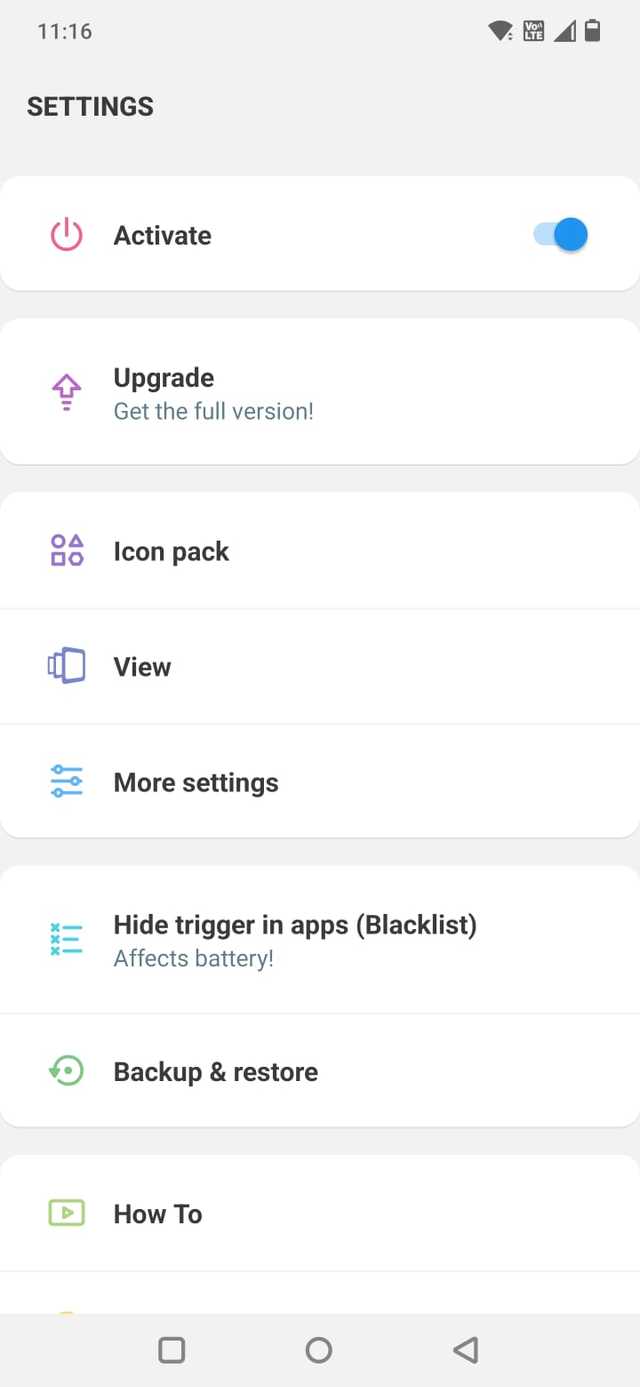Image resolution: width=640 pixels, height=1387 pixels.
Task: Open the How To guide
Action: [x=158, y=1214]
